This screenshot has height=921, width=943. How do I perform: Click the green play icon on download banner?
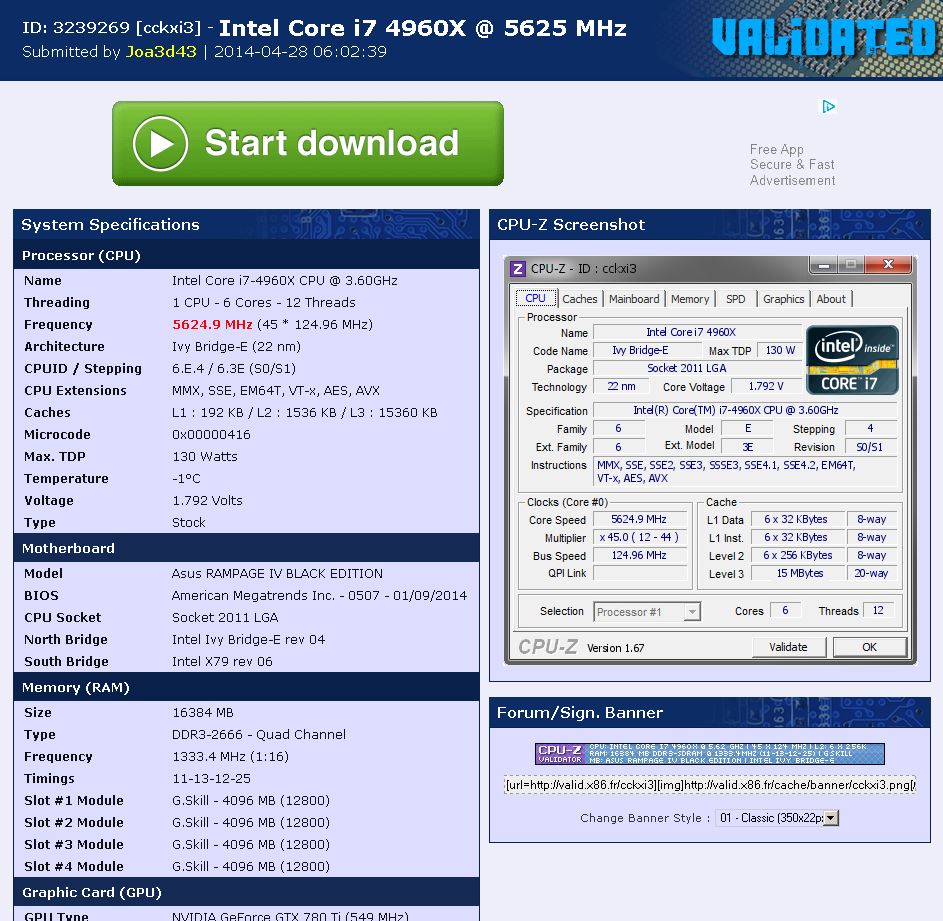point(160,144)
